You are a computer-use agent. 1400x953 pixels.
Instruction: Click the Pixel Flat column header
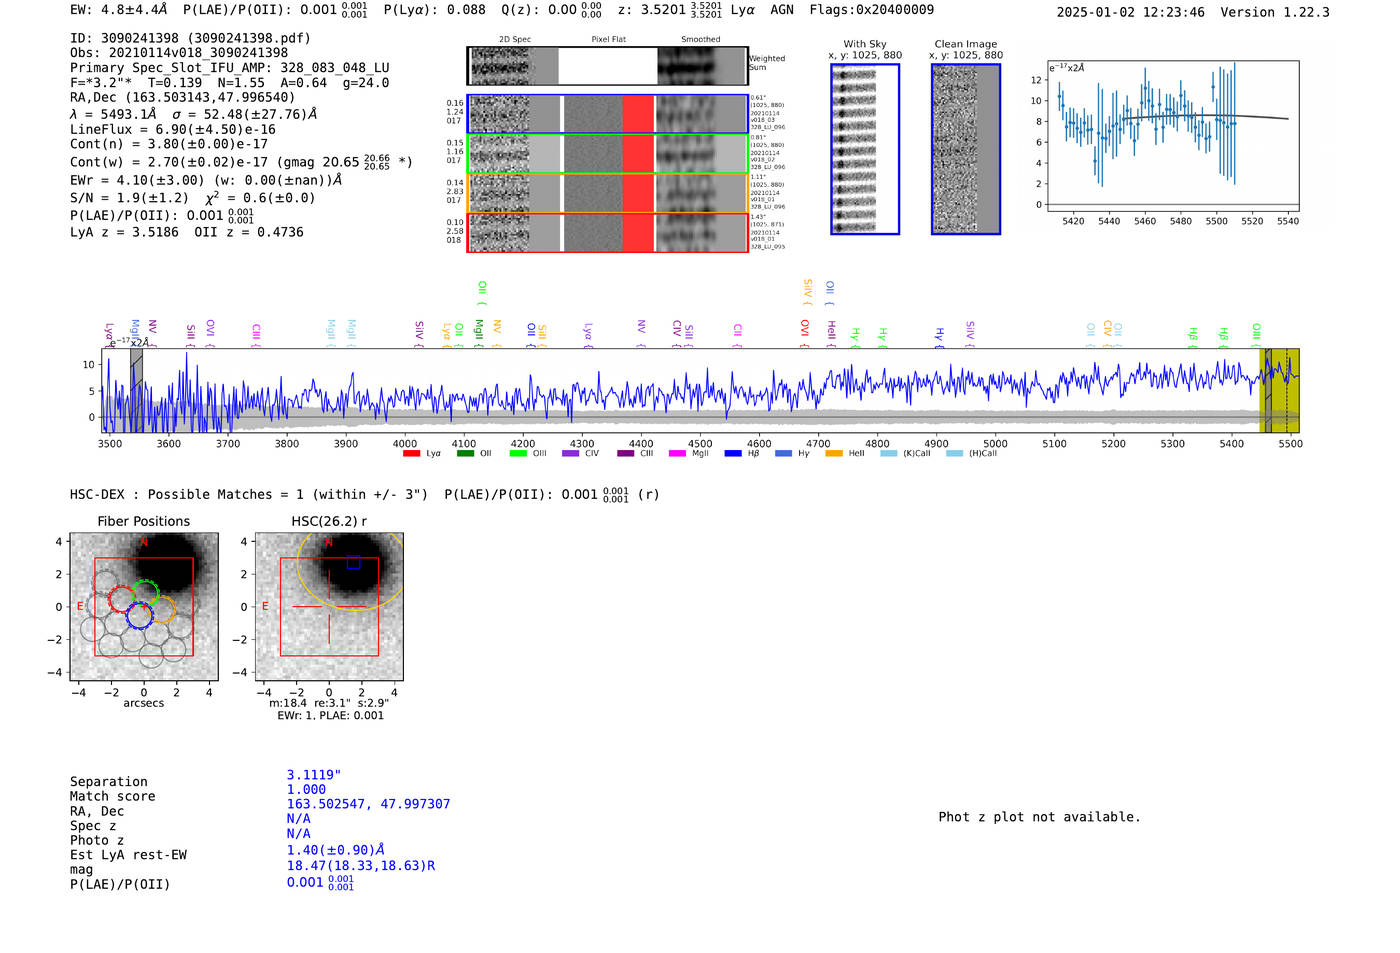pyautogui.click(x=608, y=40)
